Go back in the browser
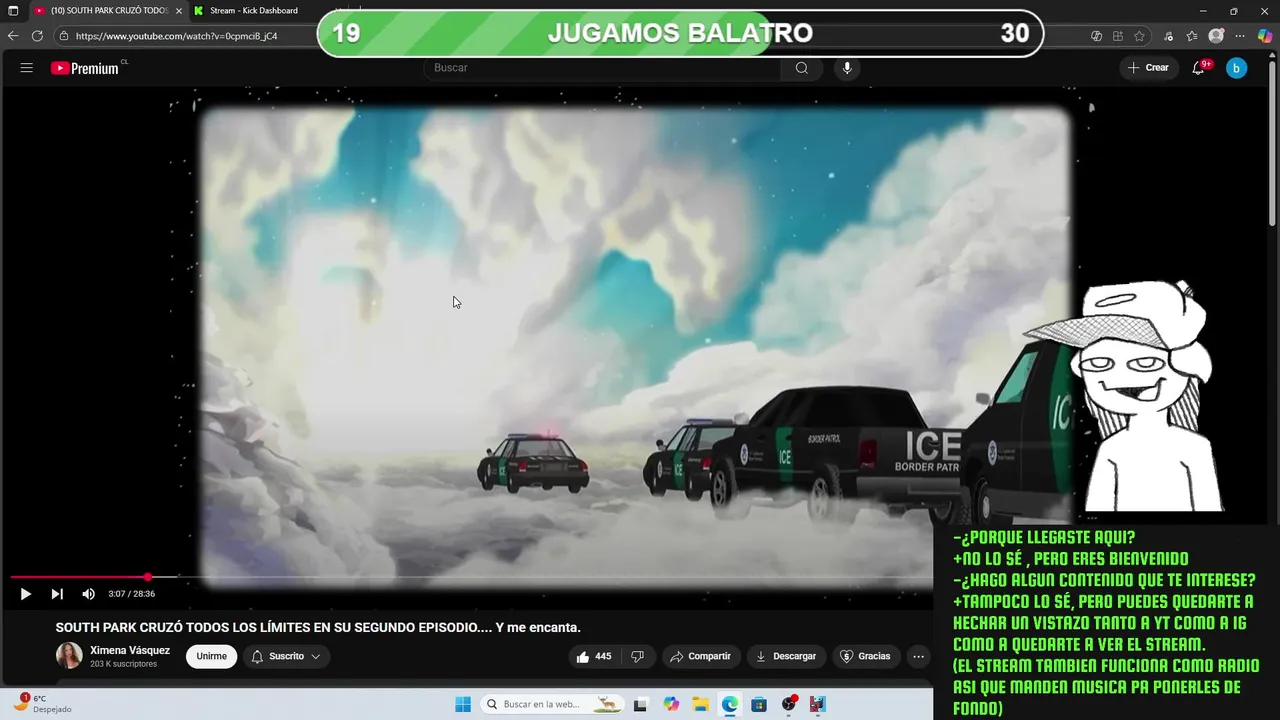 pyautogui.click(x=13, y=36)
